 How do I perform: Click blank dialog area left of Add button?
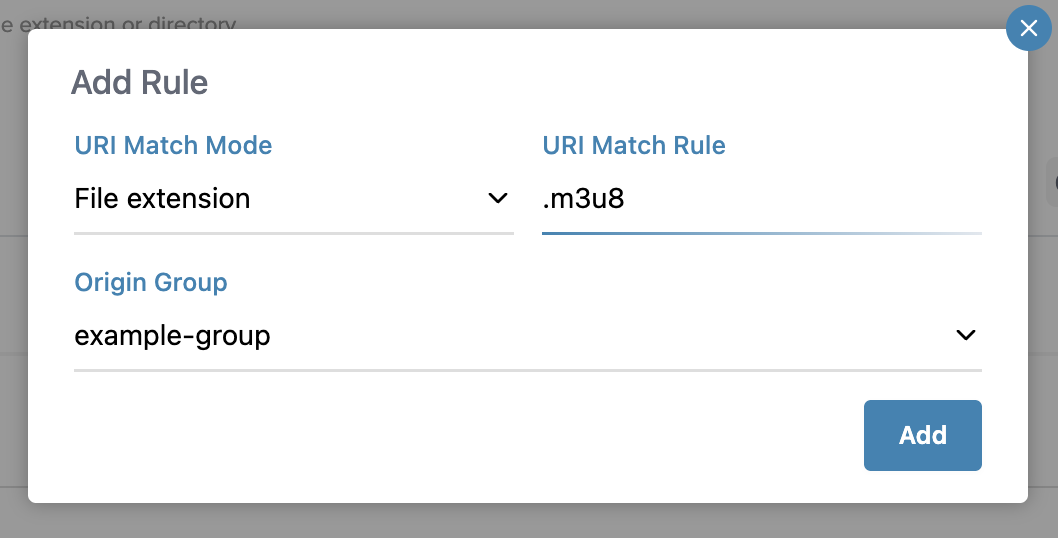(x=450, y=436)
